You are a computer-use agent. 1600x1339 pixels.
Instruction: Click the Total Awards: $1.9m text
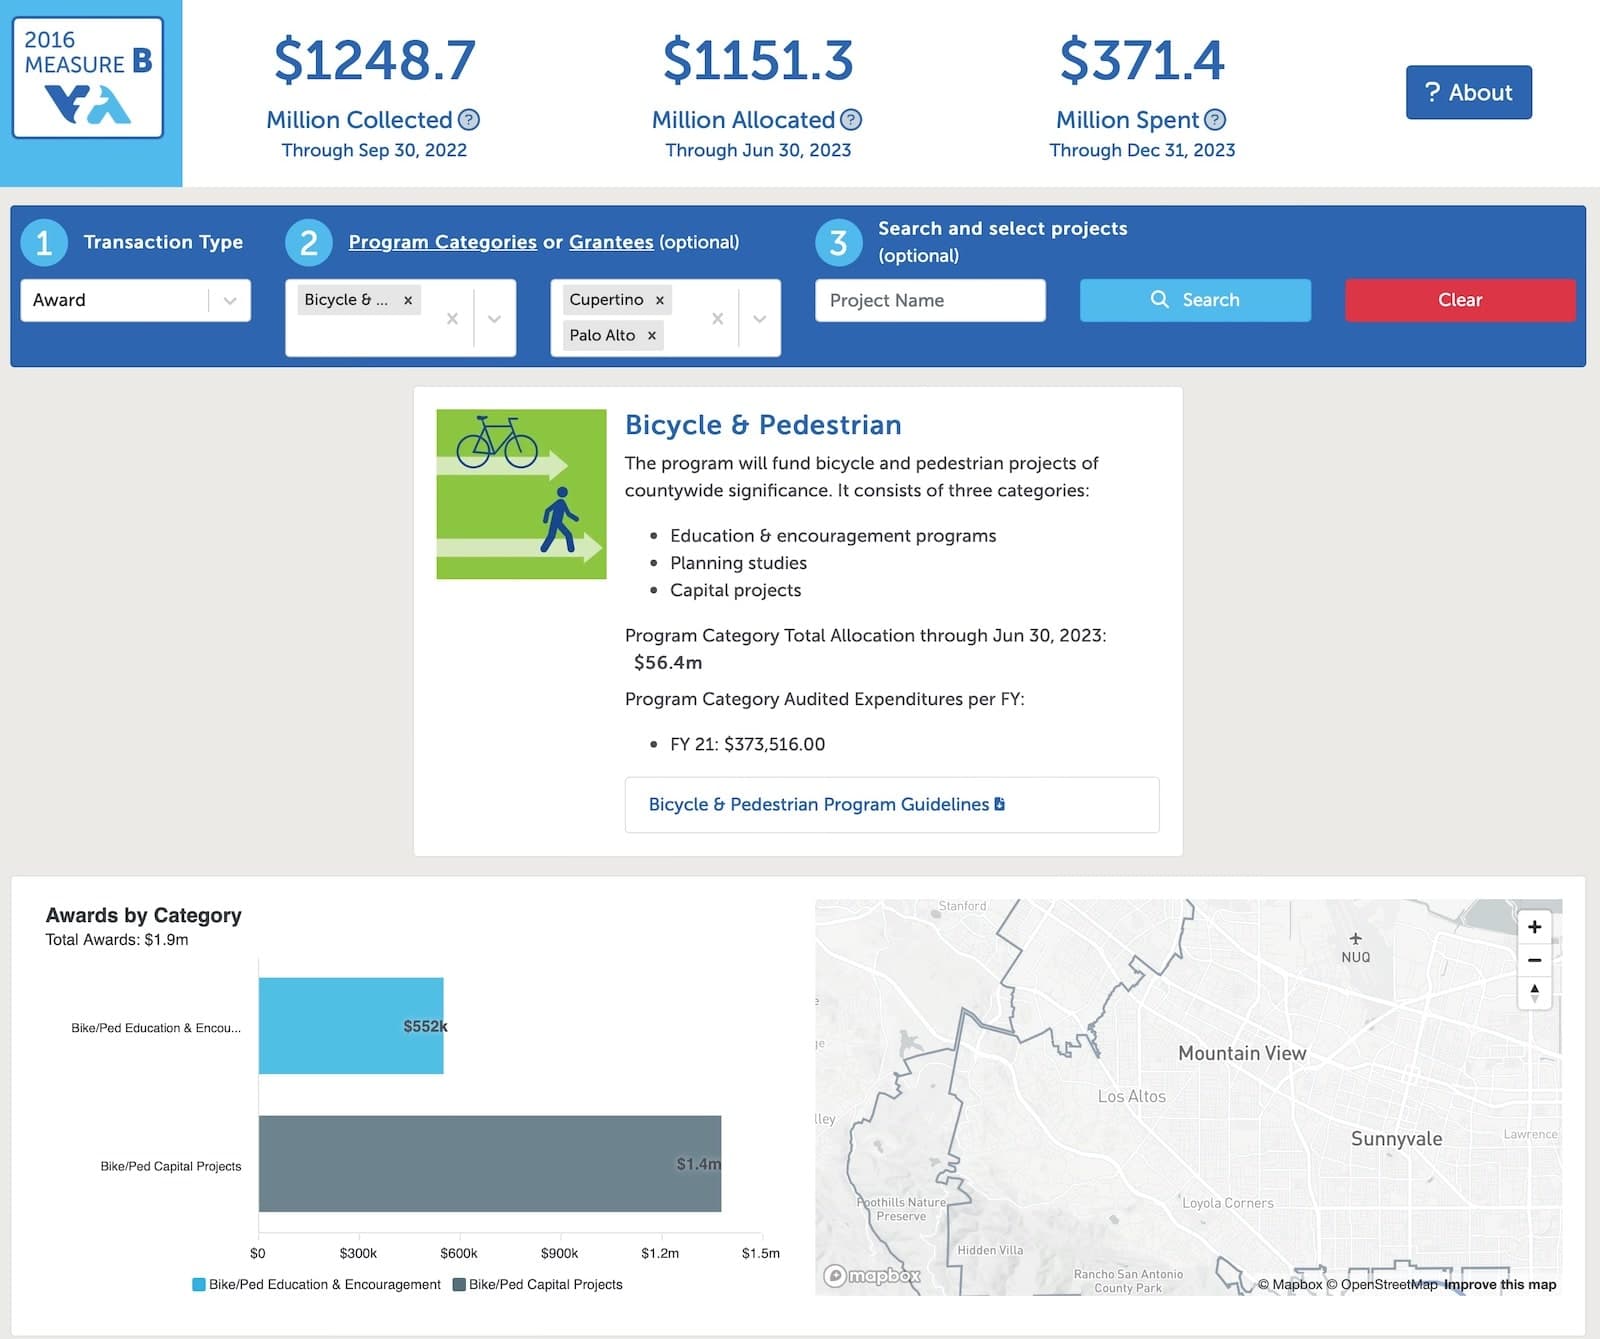pyautogui.click(x=117, y=939)
